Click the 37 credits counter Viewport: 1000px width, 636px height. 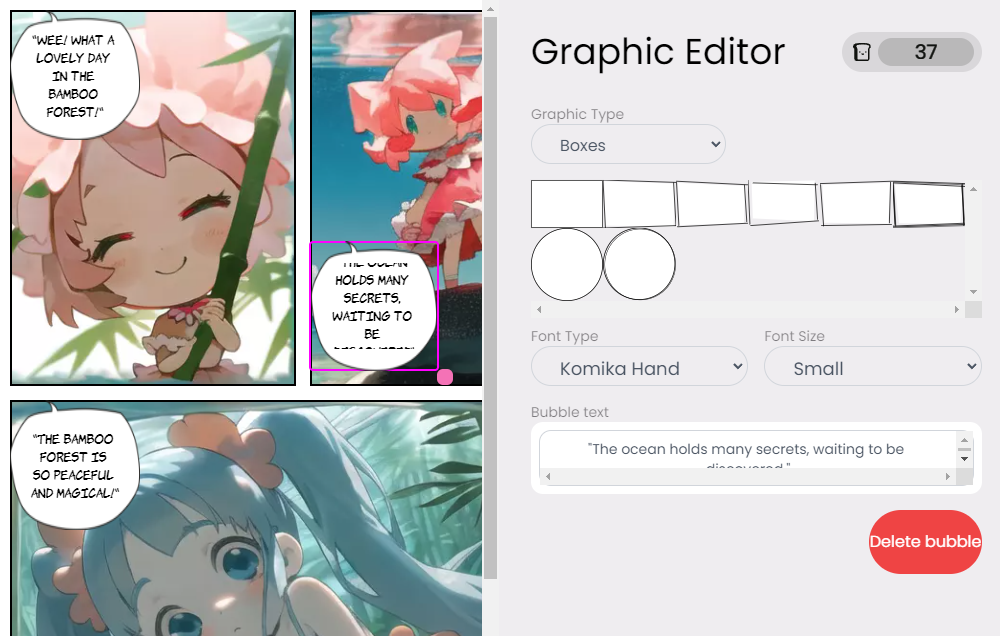coord(925,52)
